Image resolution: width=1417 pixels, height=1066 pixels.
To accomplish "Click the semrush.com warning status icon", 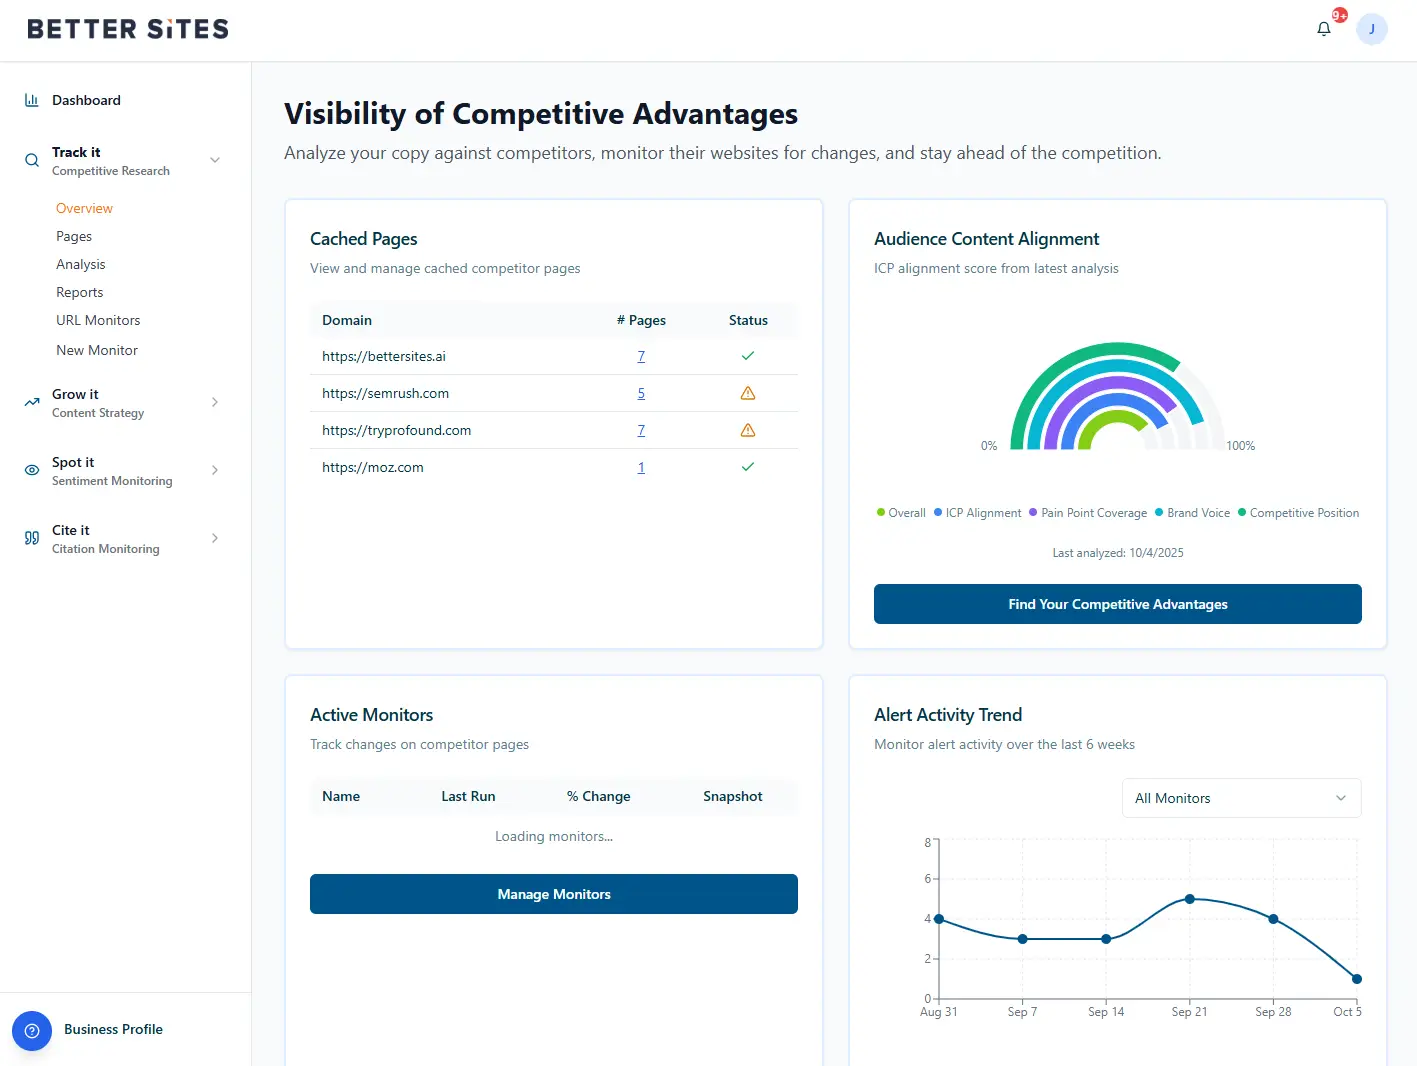I will tap(747, 393).
